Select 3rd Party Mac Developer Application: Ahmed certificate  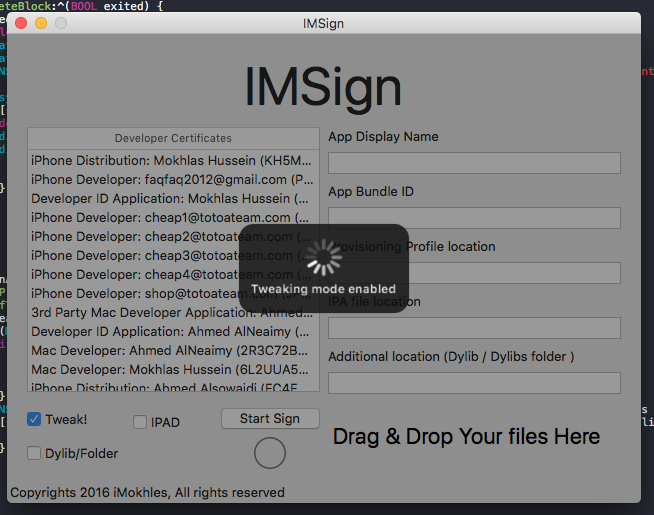(x=174, y=312)
